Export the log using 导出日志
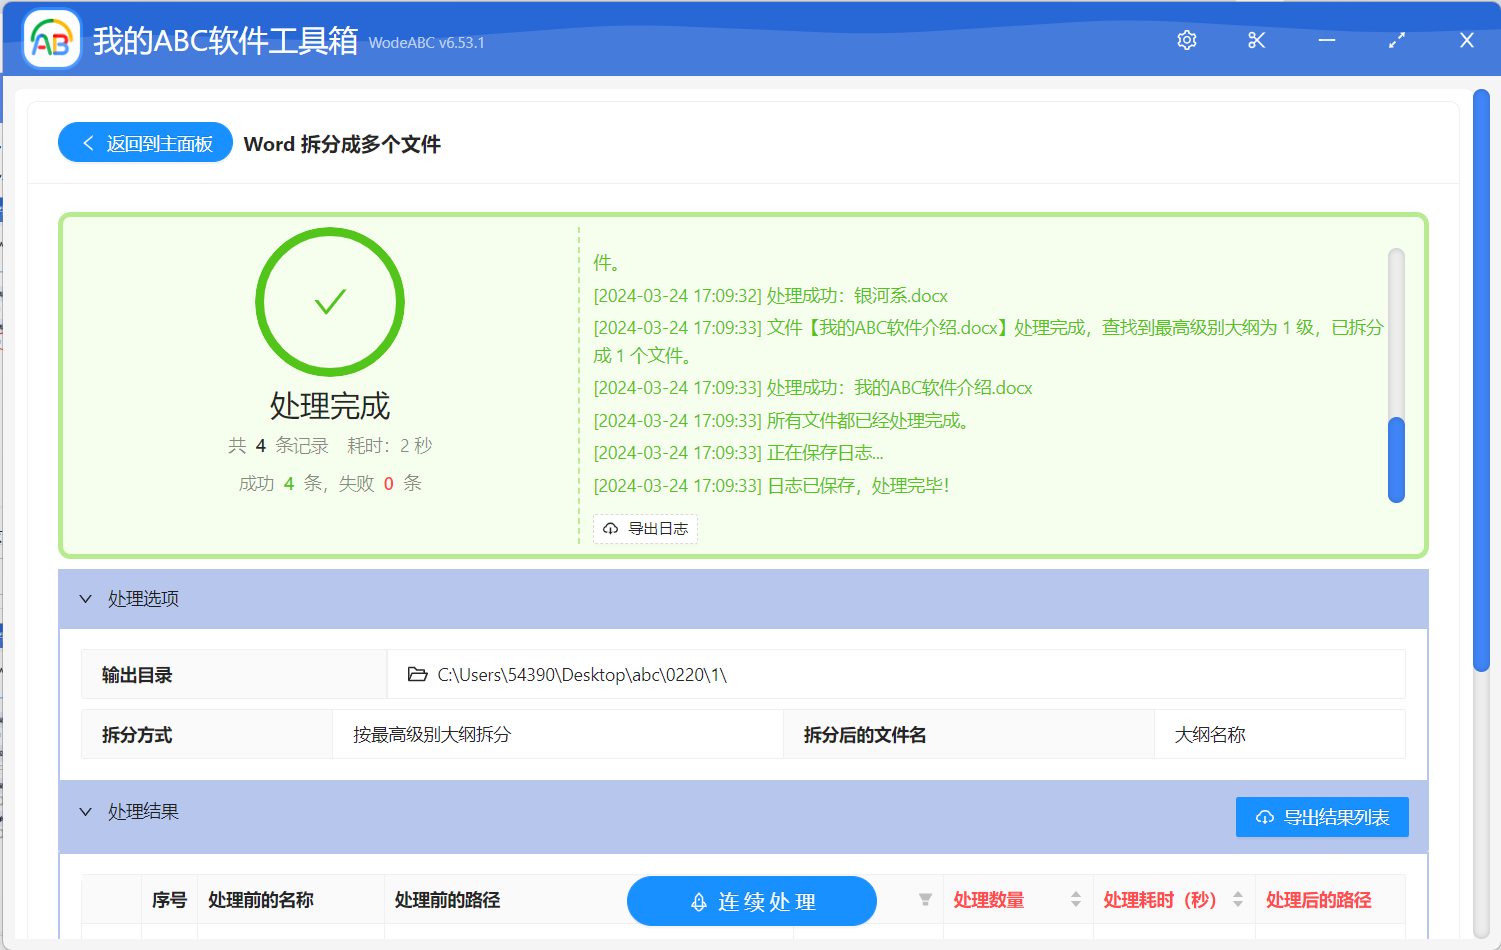 (x=646, y=528)
